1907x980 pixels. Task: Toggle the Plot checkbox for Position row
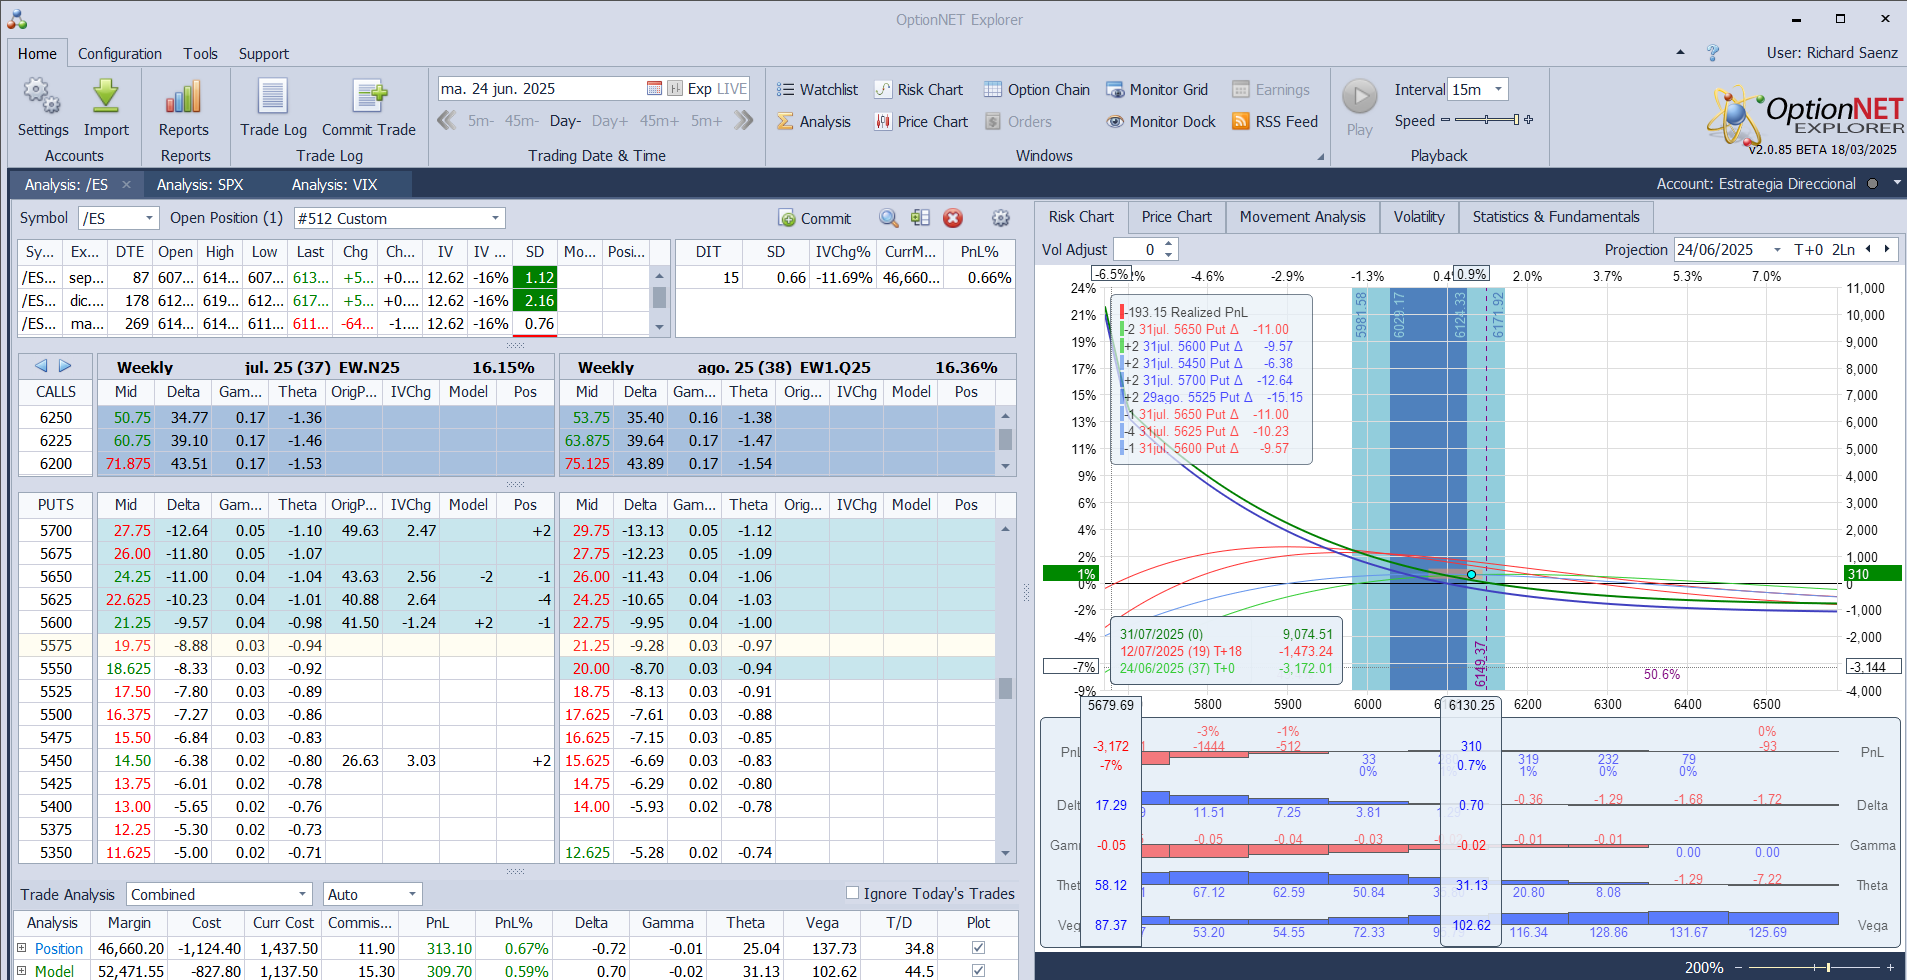coord(978,948)
